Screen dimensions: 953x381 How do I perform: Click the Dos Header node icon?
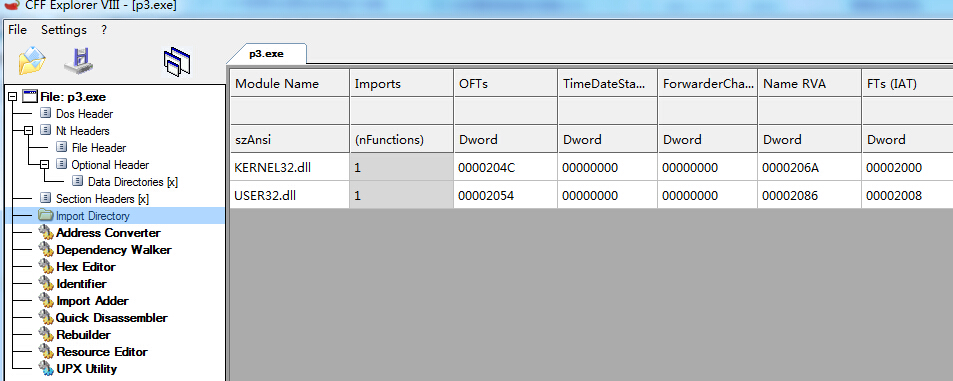(x=45, y=114)
